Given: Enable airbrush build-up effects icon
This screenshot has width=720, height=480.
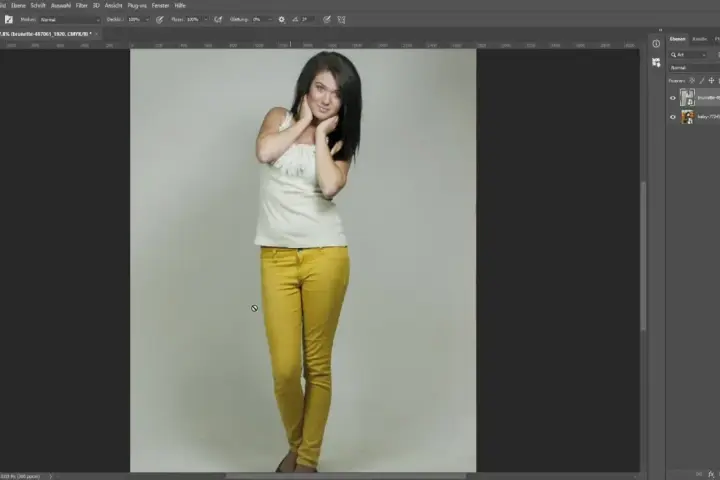Looking at the screenshot, I should [x=218, y=20].
